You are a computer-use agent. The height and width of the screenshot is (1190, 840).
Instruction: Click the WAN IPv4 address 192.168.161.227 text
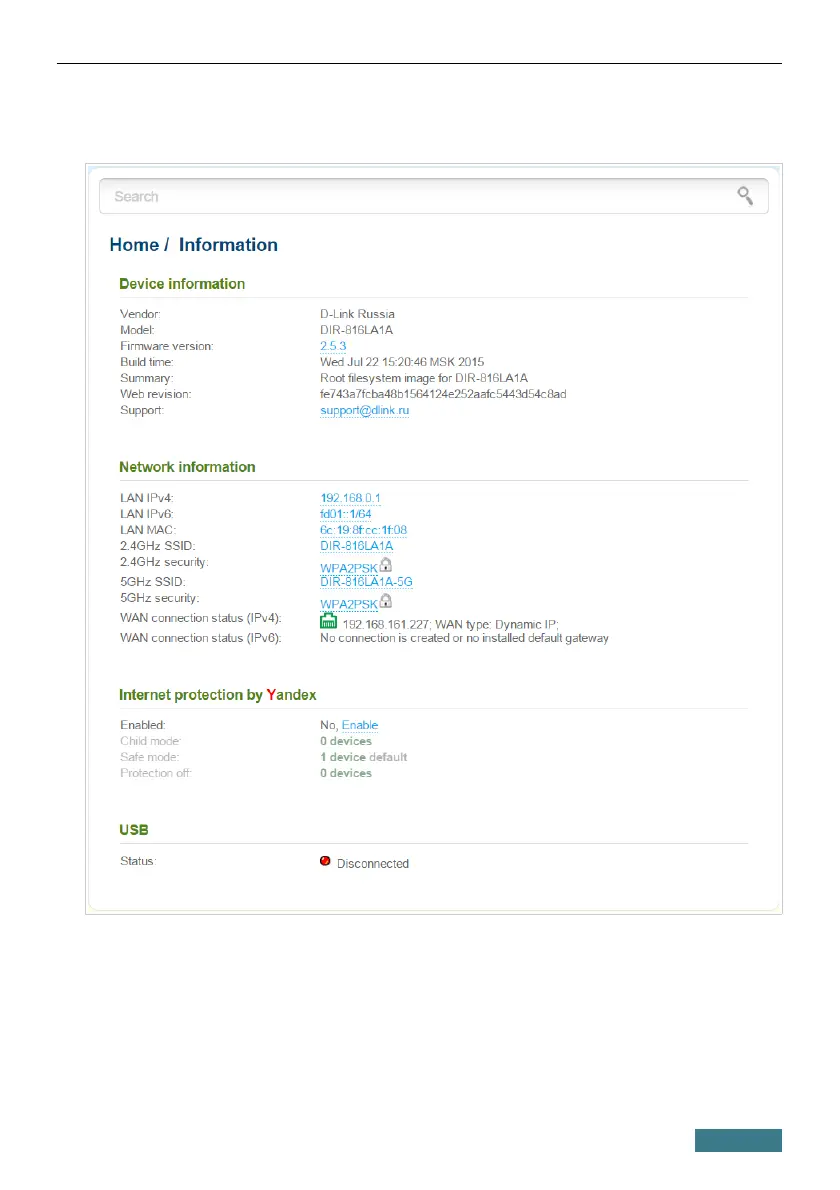point(385,623)
